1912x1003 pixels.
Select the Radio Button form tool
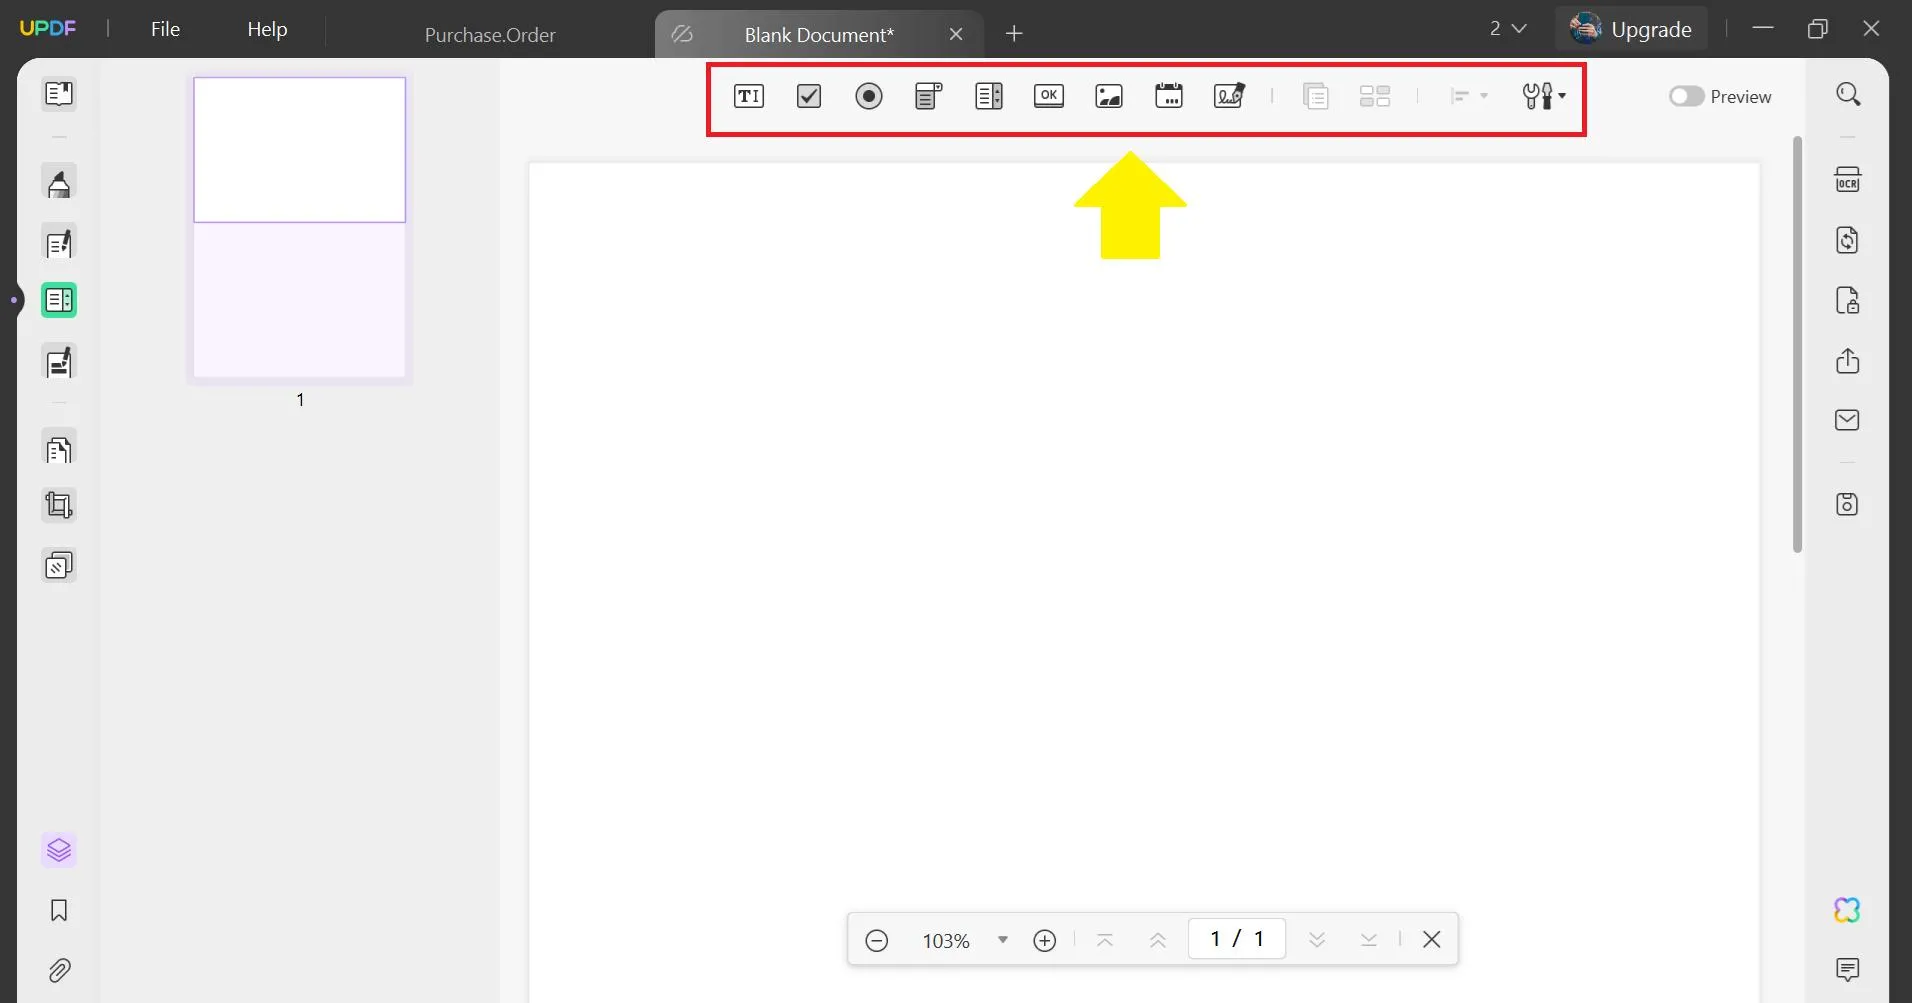[x=868, y=96]
